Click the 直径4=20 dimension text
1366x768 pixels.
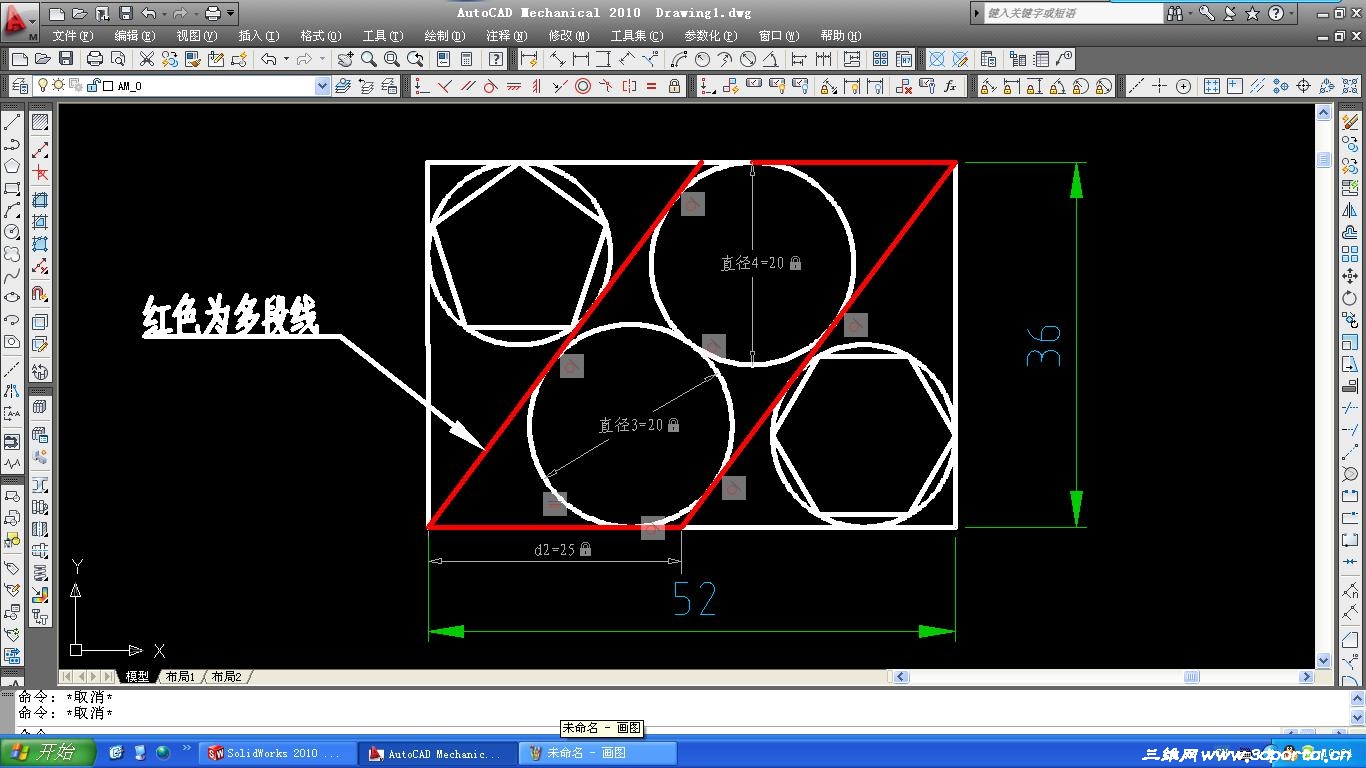tap(752, 263)
